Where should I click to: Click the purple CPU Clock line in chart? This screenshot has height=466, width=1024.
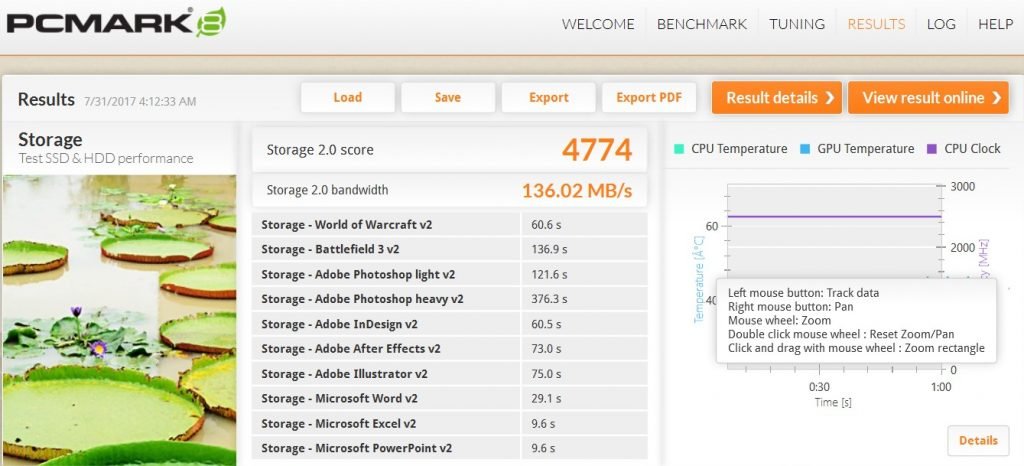point(834,216)
